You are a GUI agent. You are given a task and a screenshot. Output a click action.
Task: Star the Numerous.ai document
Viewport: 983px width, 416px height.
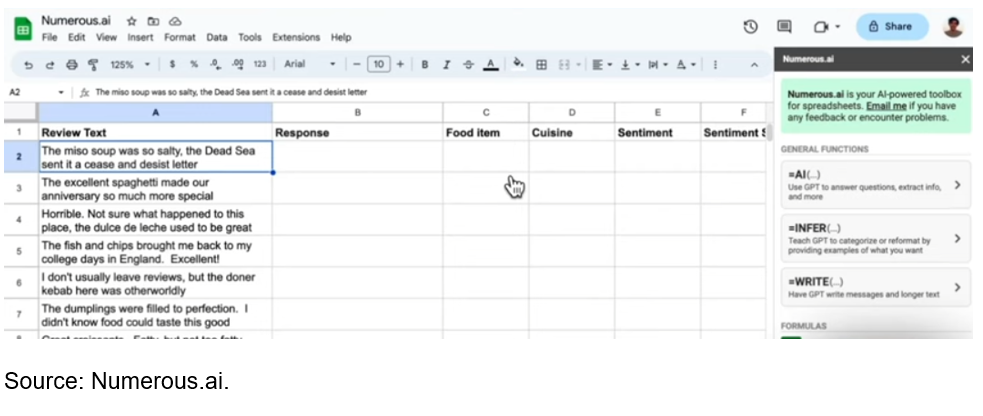tap(132, 20)
